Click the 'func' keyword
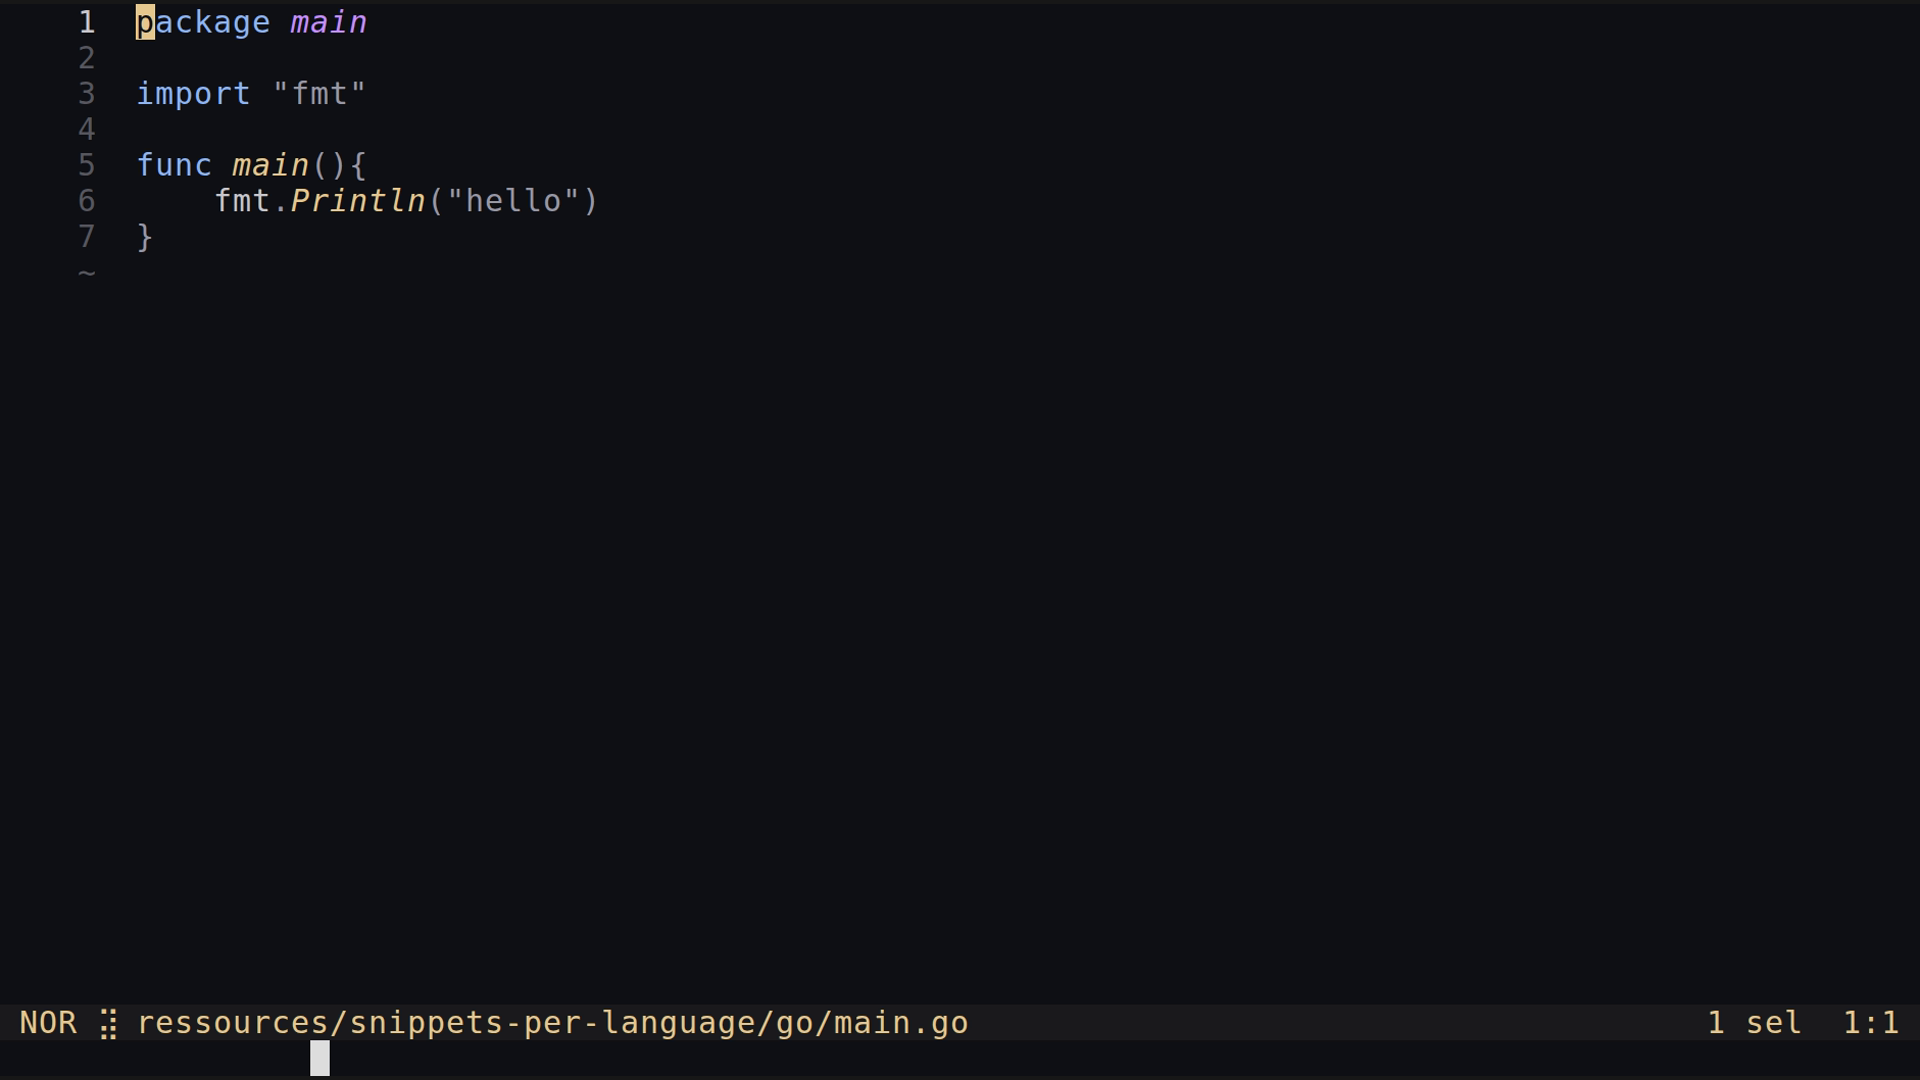 (x=174, y=165)
